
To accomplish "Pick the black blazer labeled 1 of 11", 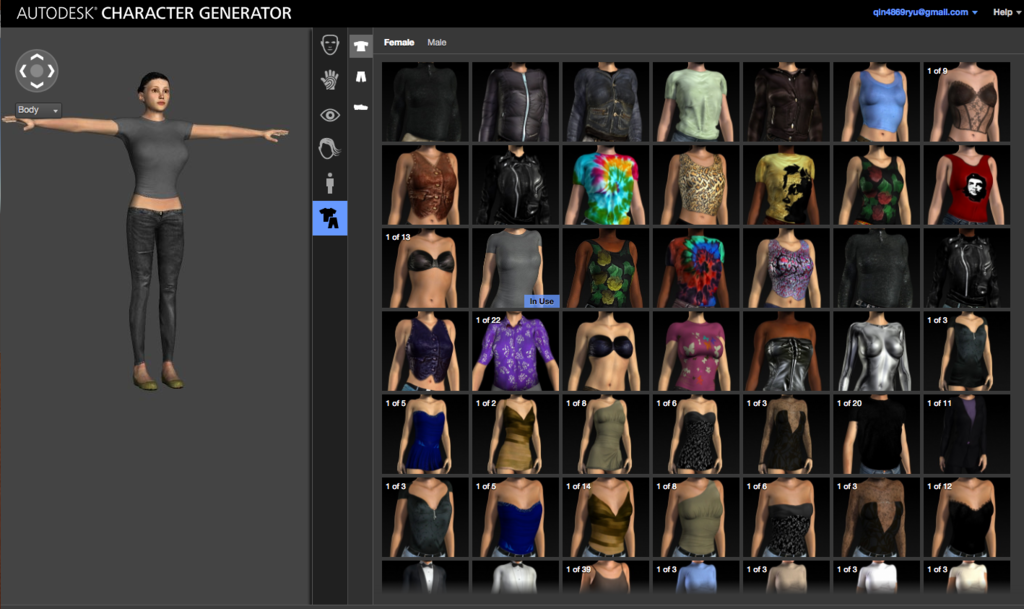I will click(x=967, y=435).
